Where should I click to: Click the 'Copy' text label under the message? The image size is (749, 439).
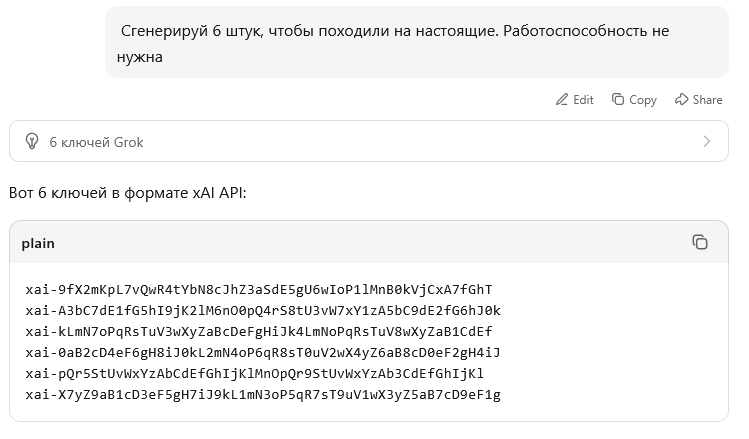click(643, 100)
